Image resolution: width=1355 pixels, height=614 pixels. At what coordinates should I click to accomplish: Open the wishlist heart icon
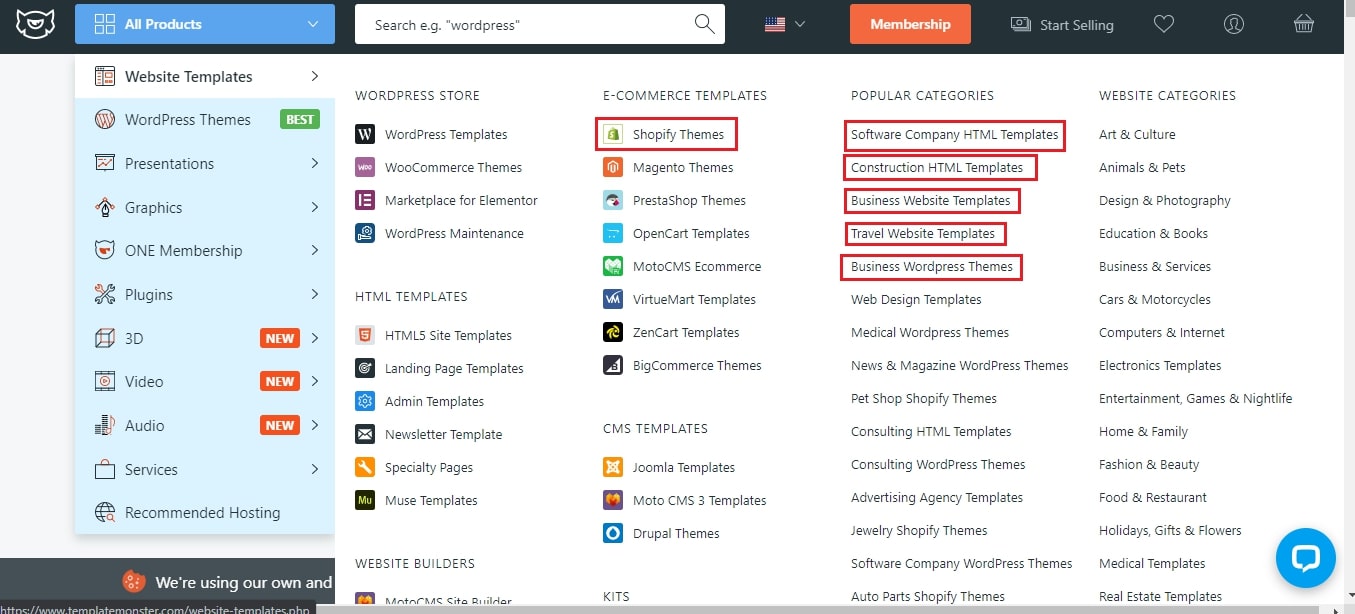[x=1164, y=24]
